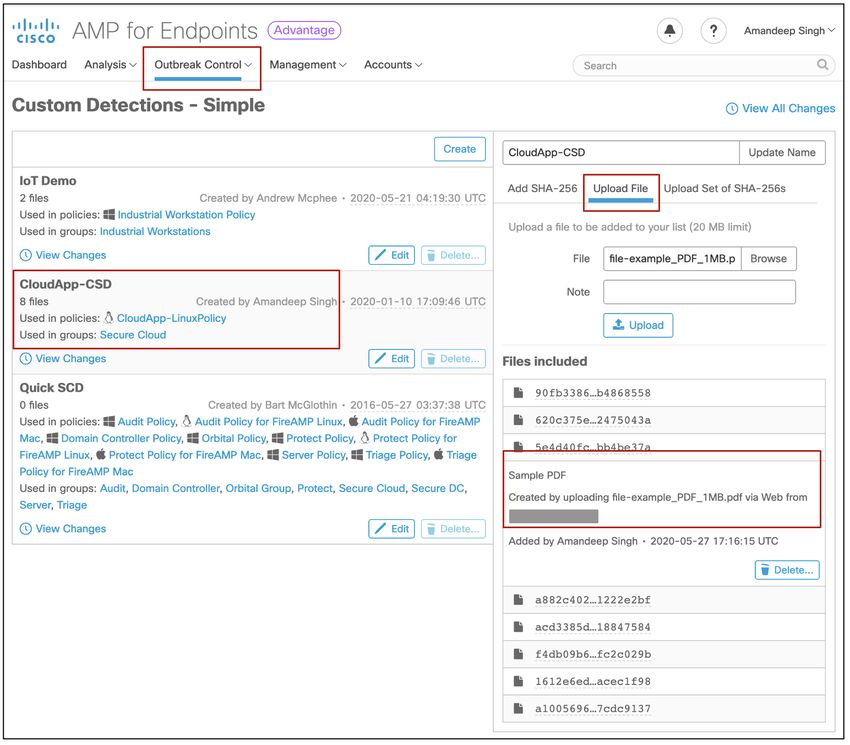Select the IoT Demo list title
Viewport: 850px width, 745px height.
pos(48,181)
